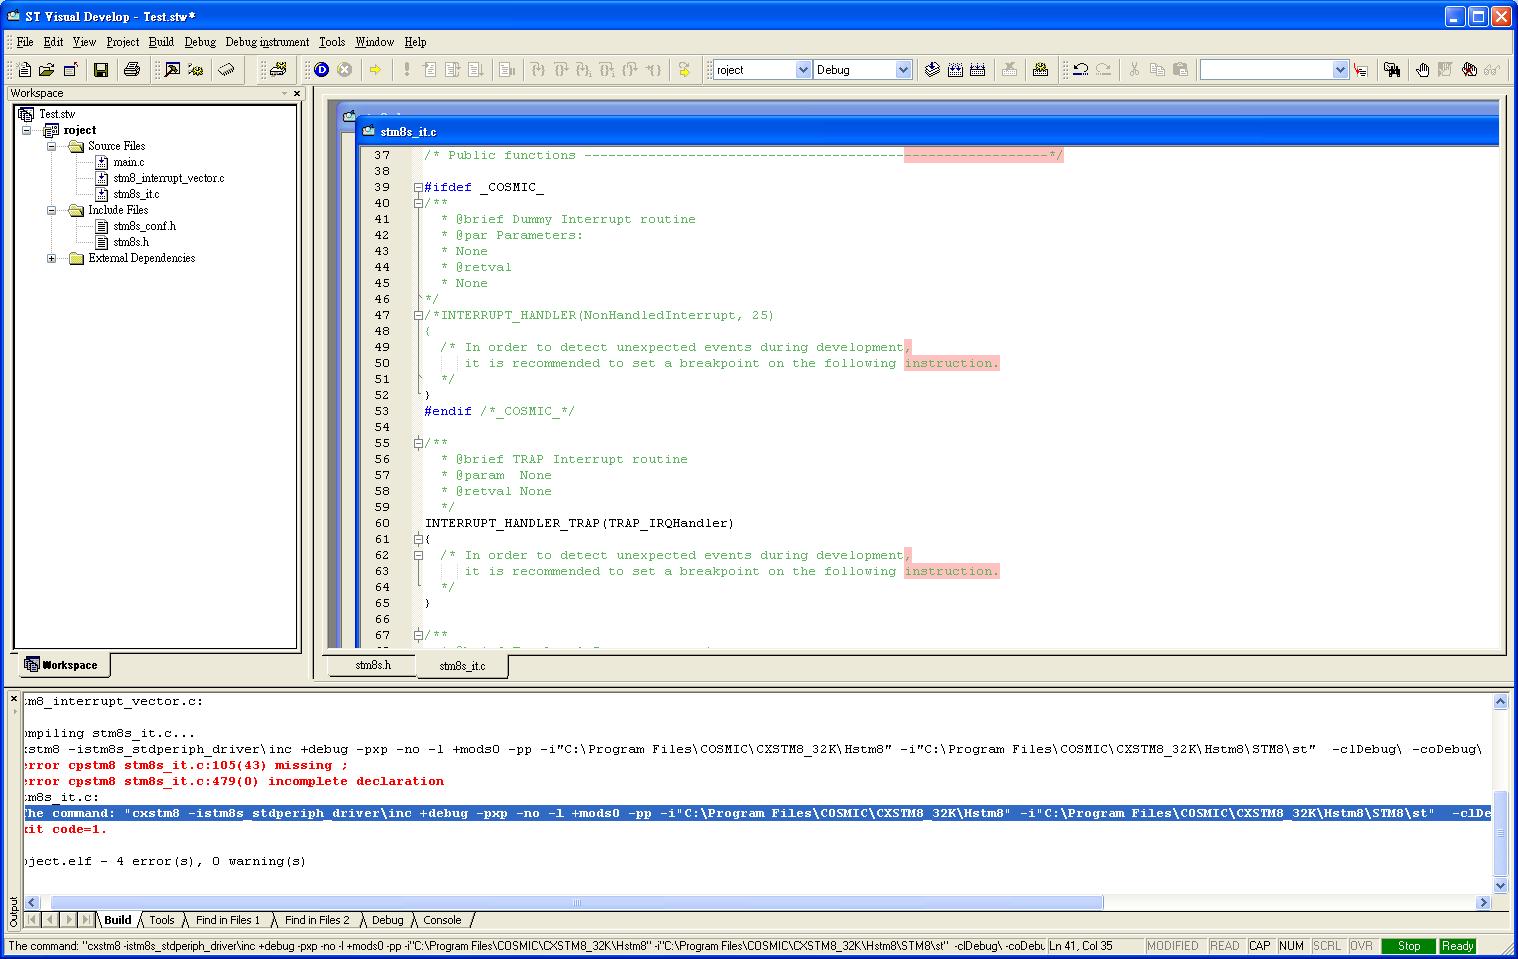Click the Print toolbar icon
The width and height of the screenshot is (1518, 959).
[131, 69]
